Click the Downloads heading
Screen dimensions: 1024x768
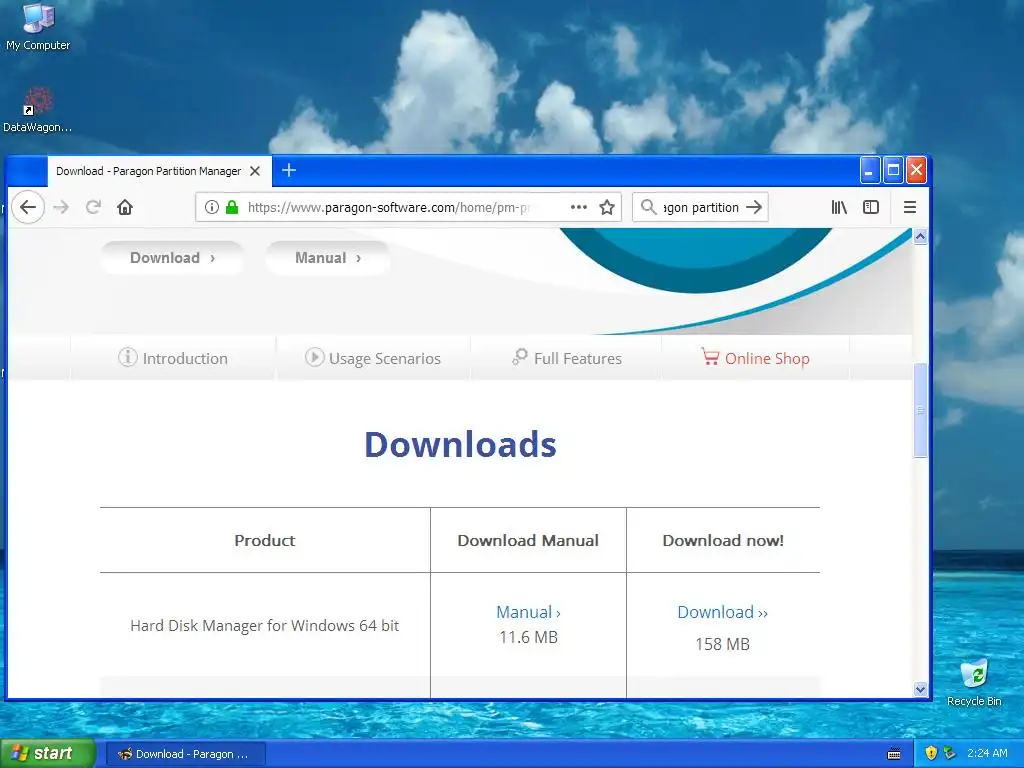pos(460,445)
